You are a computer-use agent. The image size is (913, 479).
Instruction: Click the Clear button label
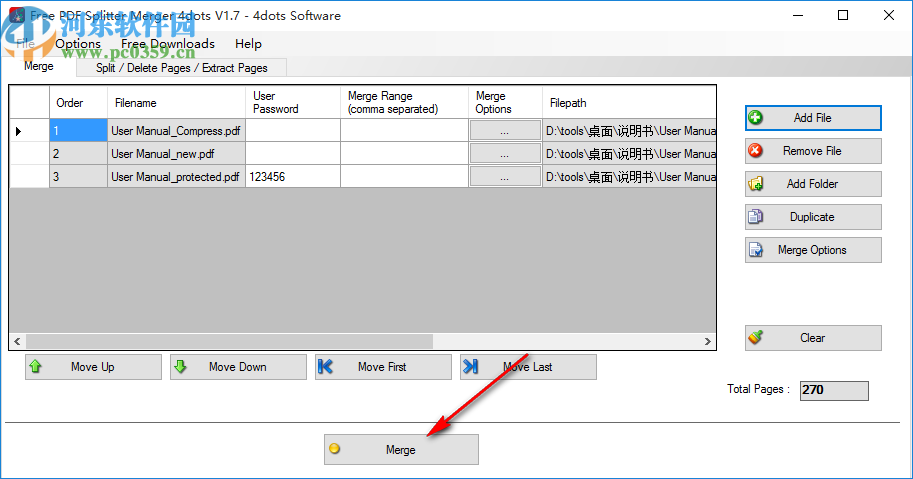(x=812, y=338)
